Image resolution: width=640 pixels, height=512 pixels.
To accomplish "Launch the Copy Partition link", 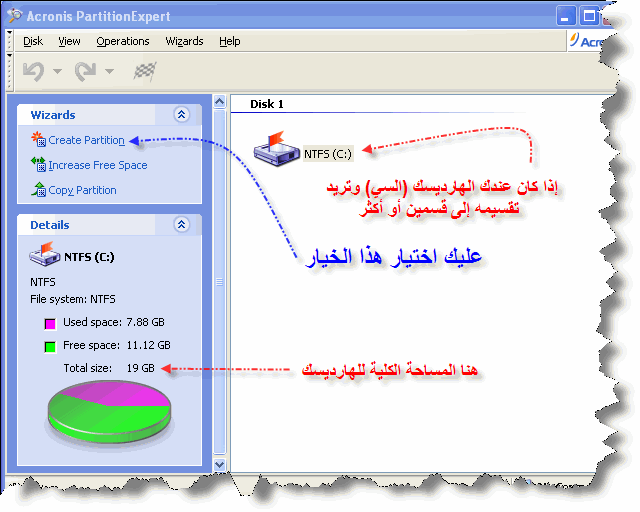I will click(x=82, y=190).
